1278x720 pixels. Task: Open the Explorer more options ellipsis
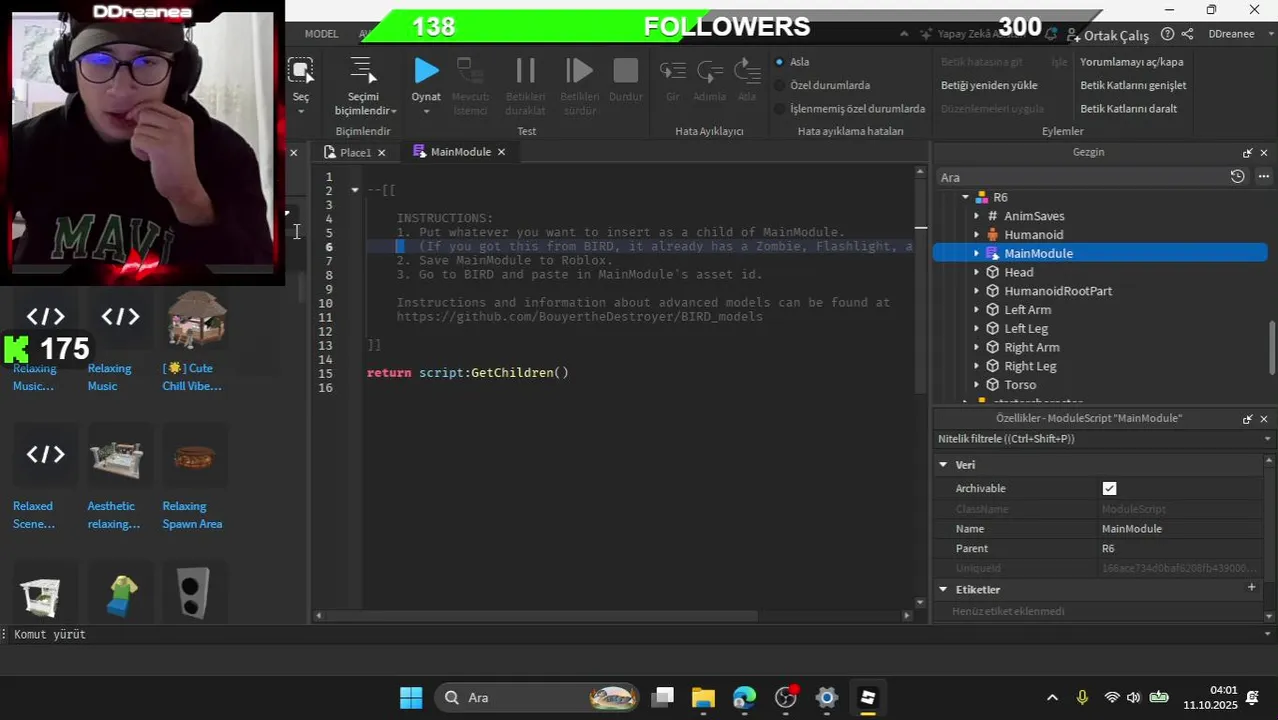tap(1264, 176)
